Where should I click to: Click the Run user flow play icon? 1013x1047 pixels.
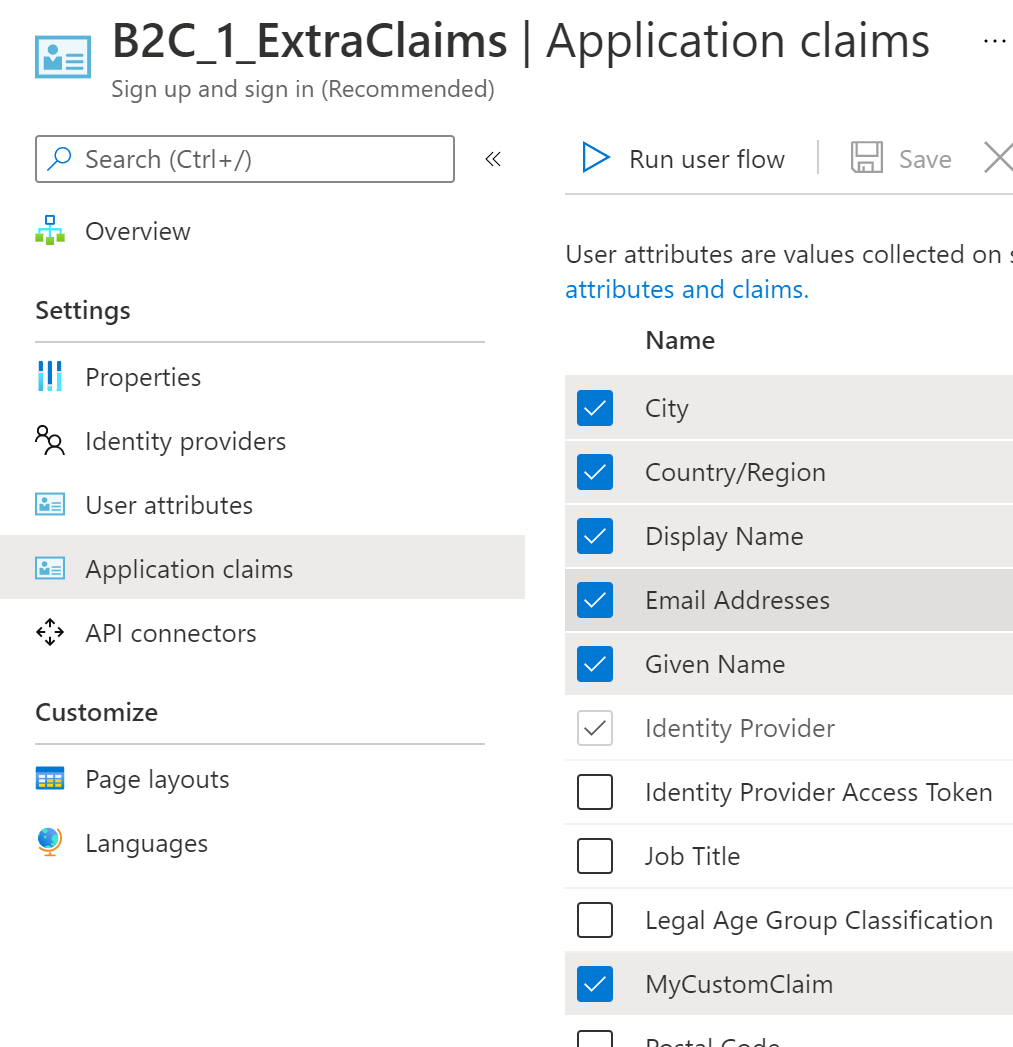pos(597,158)
